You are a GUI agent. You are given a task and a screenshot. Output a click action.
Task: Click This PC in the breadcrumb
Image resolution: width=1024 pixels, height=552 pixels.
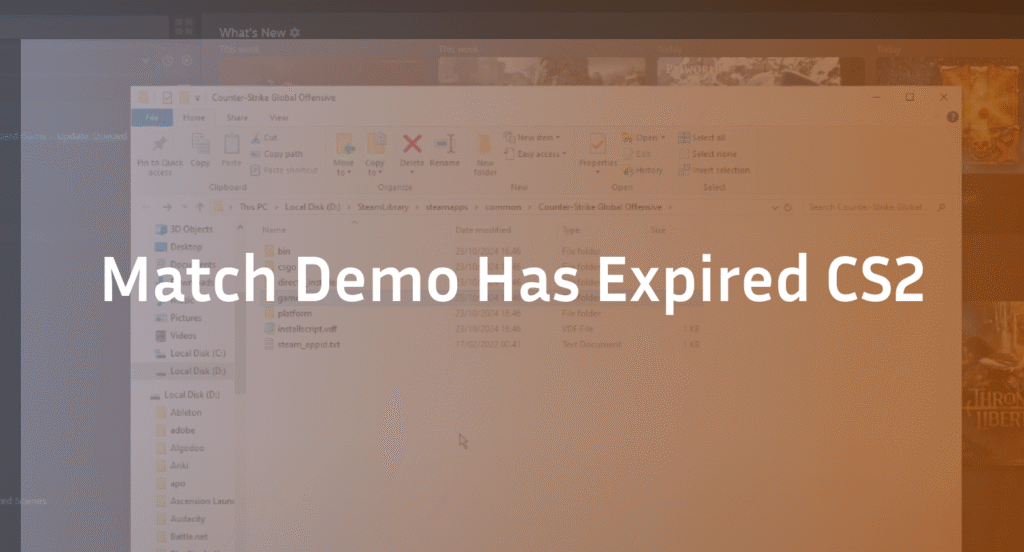[253, 207]
